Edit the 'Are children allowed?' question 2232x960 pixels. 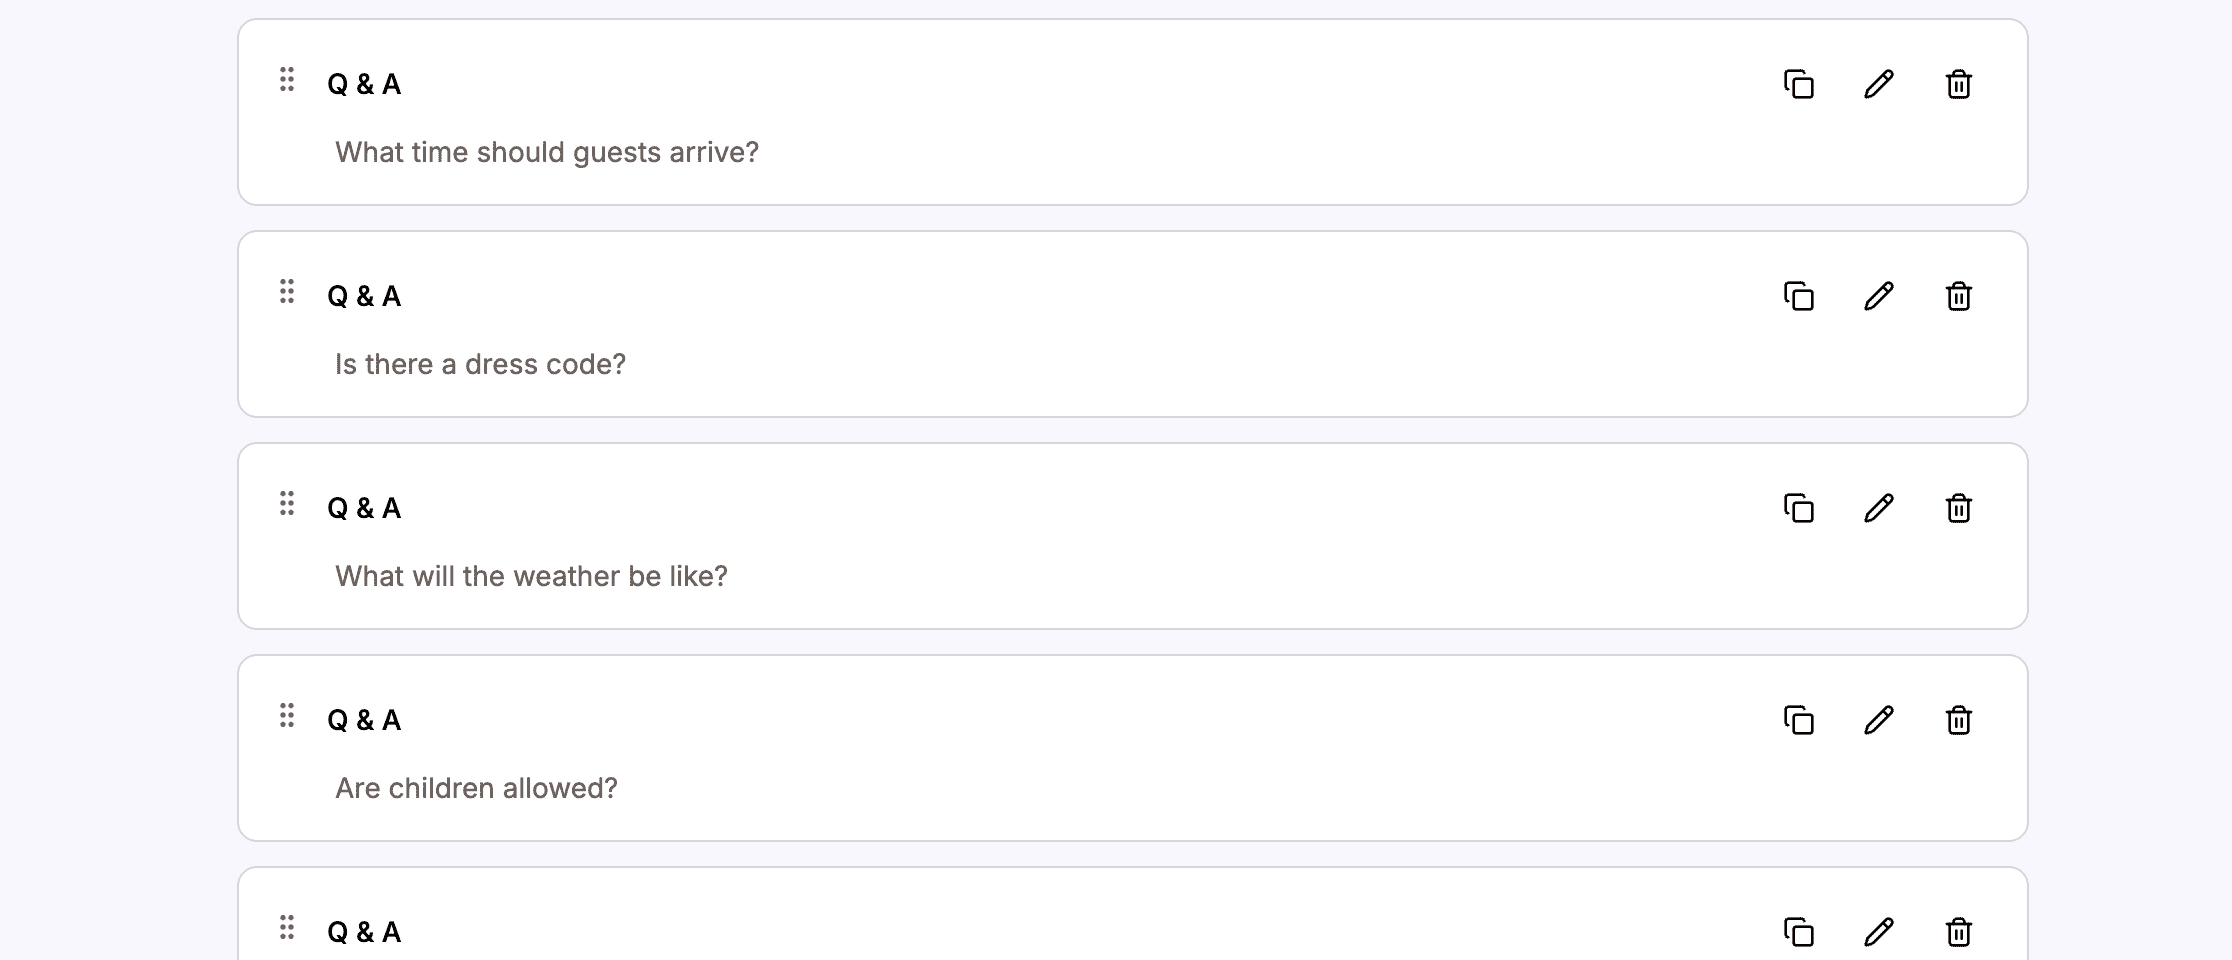click(x=1879, y=720)
